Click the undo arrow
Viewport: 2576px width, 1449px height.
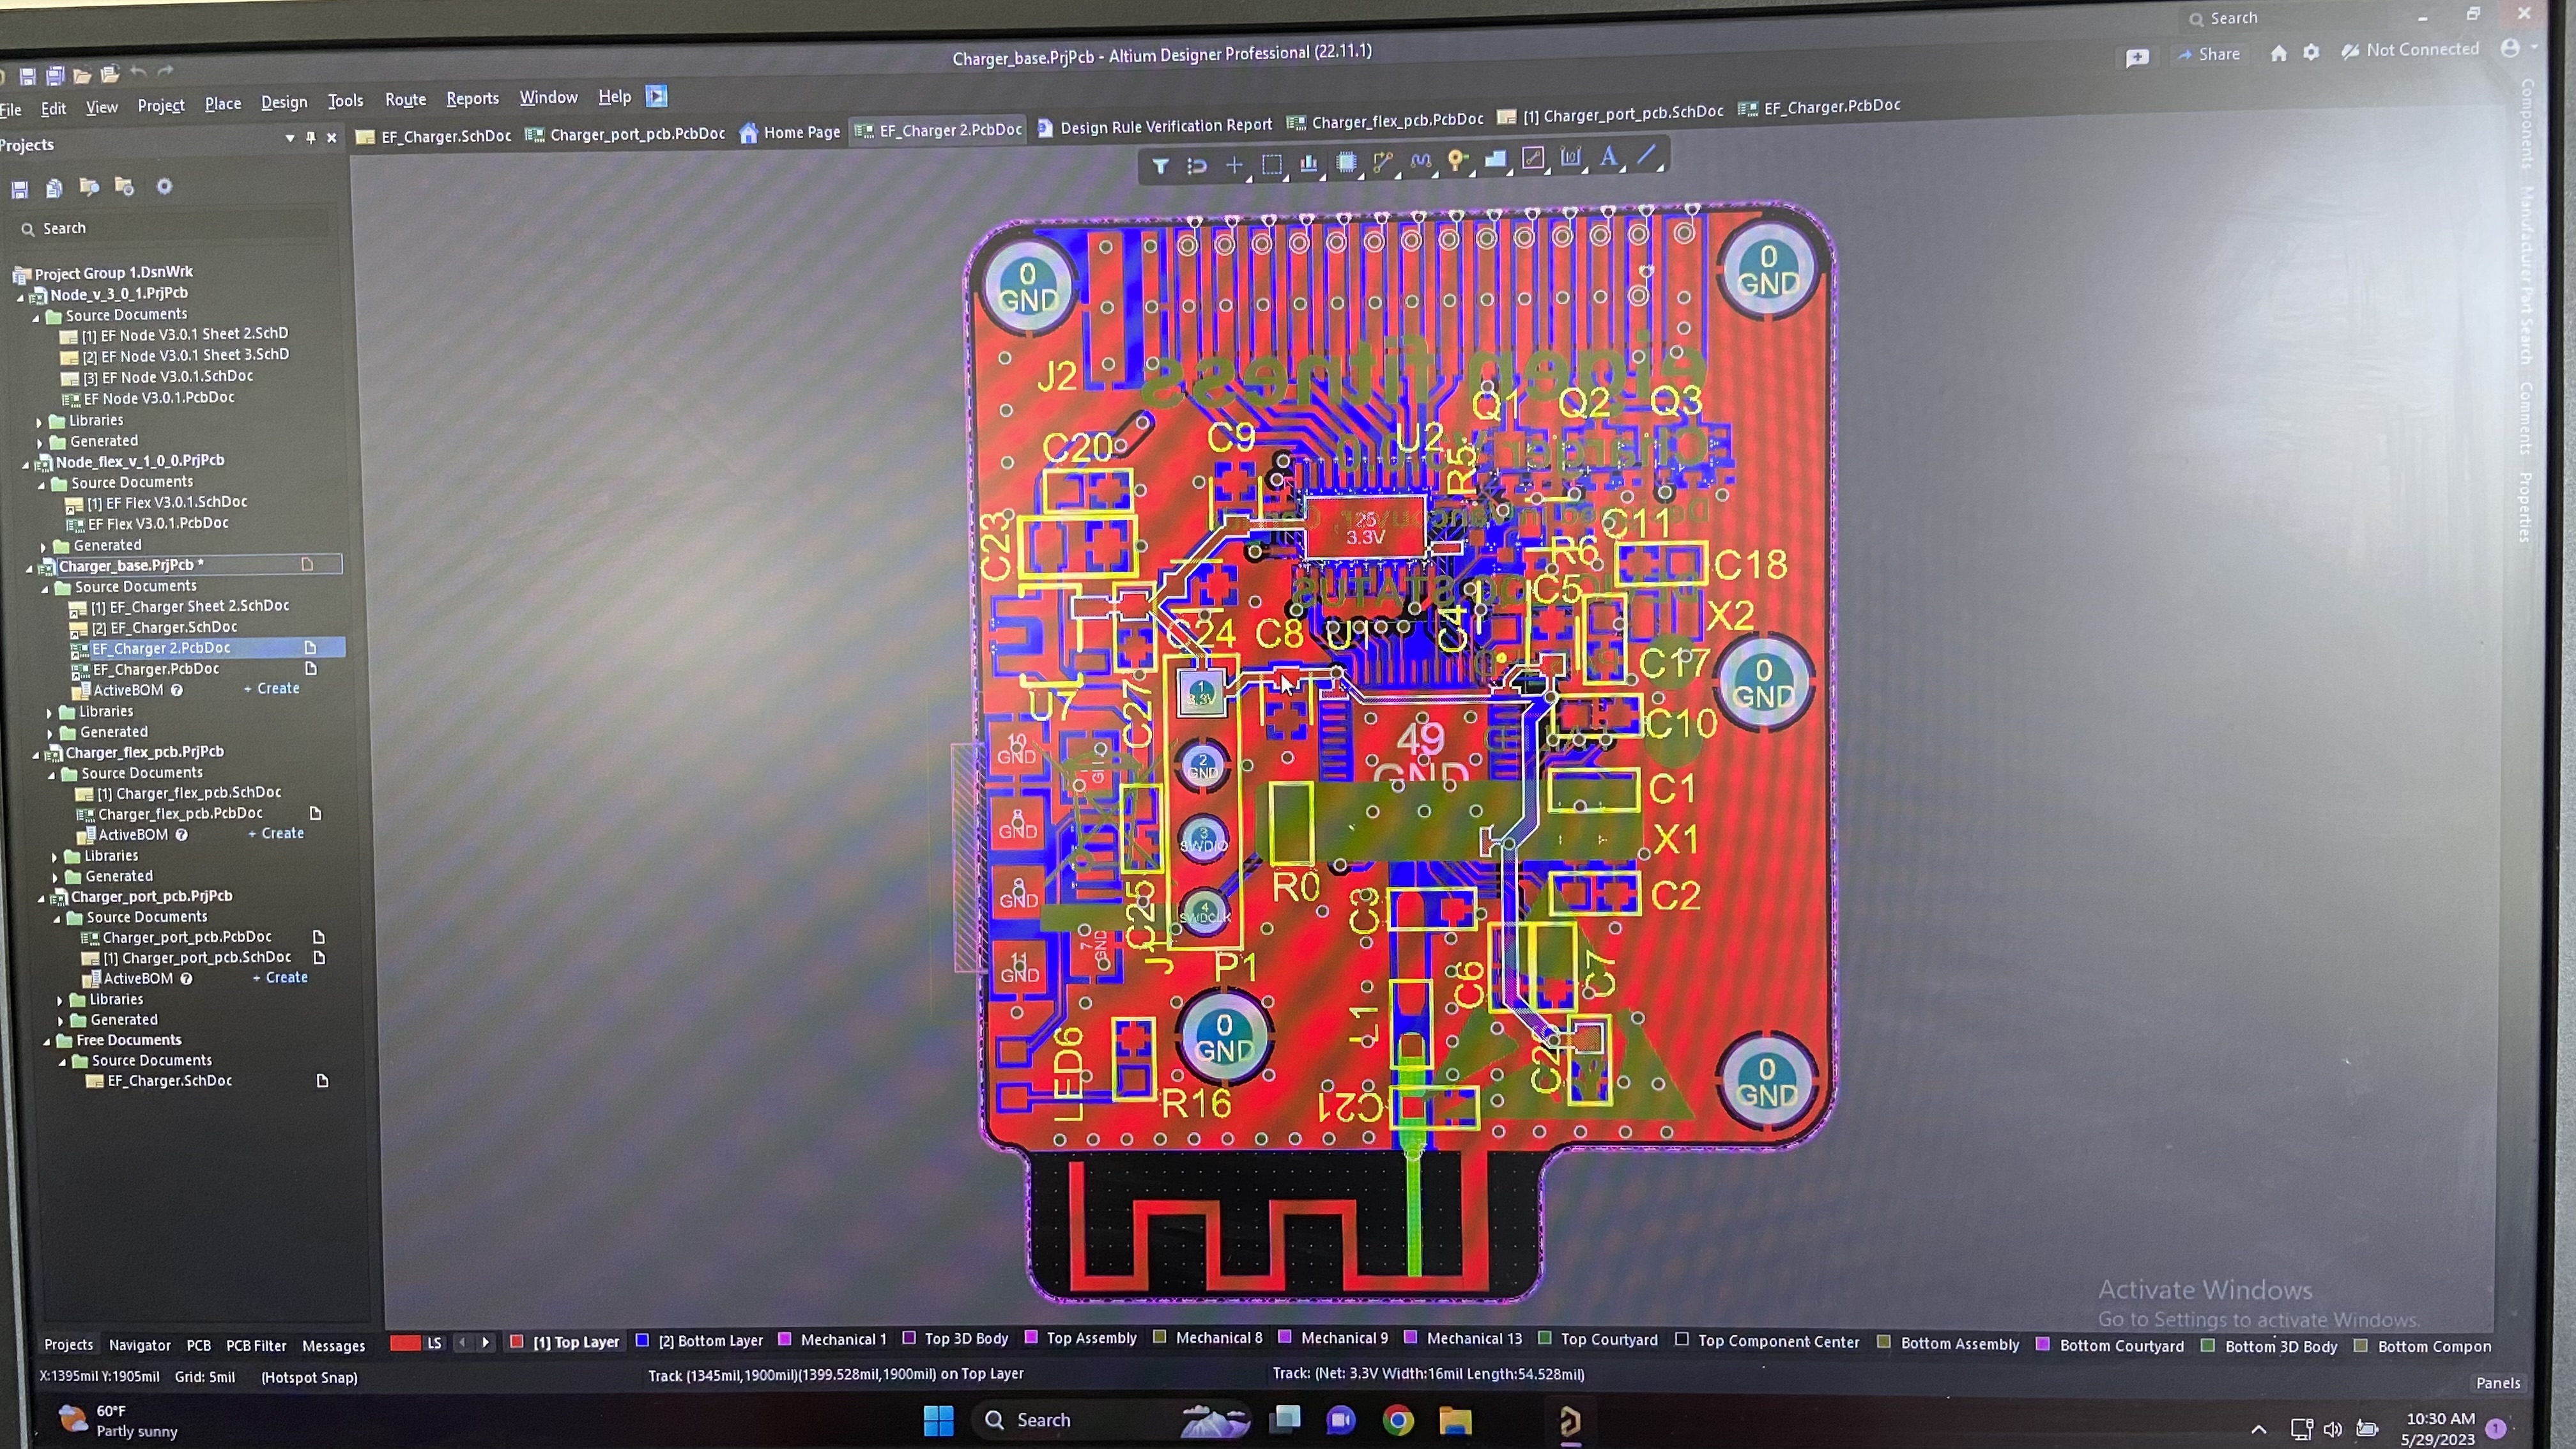pos(138,72)
